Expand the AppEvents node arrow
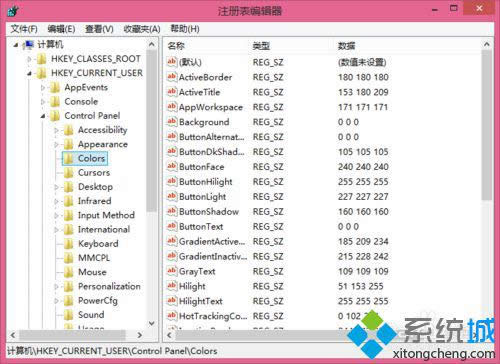The width and height of the screenshot is (500, 364). pyautogui.click(x=43, y=88)
